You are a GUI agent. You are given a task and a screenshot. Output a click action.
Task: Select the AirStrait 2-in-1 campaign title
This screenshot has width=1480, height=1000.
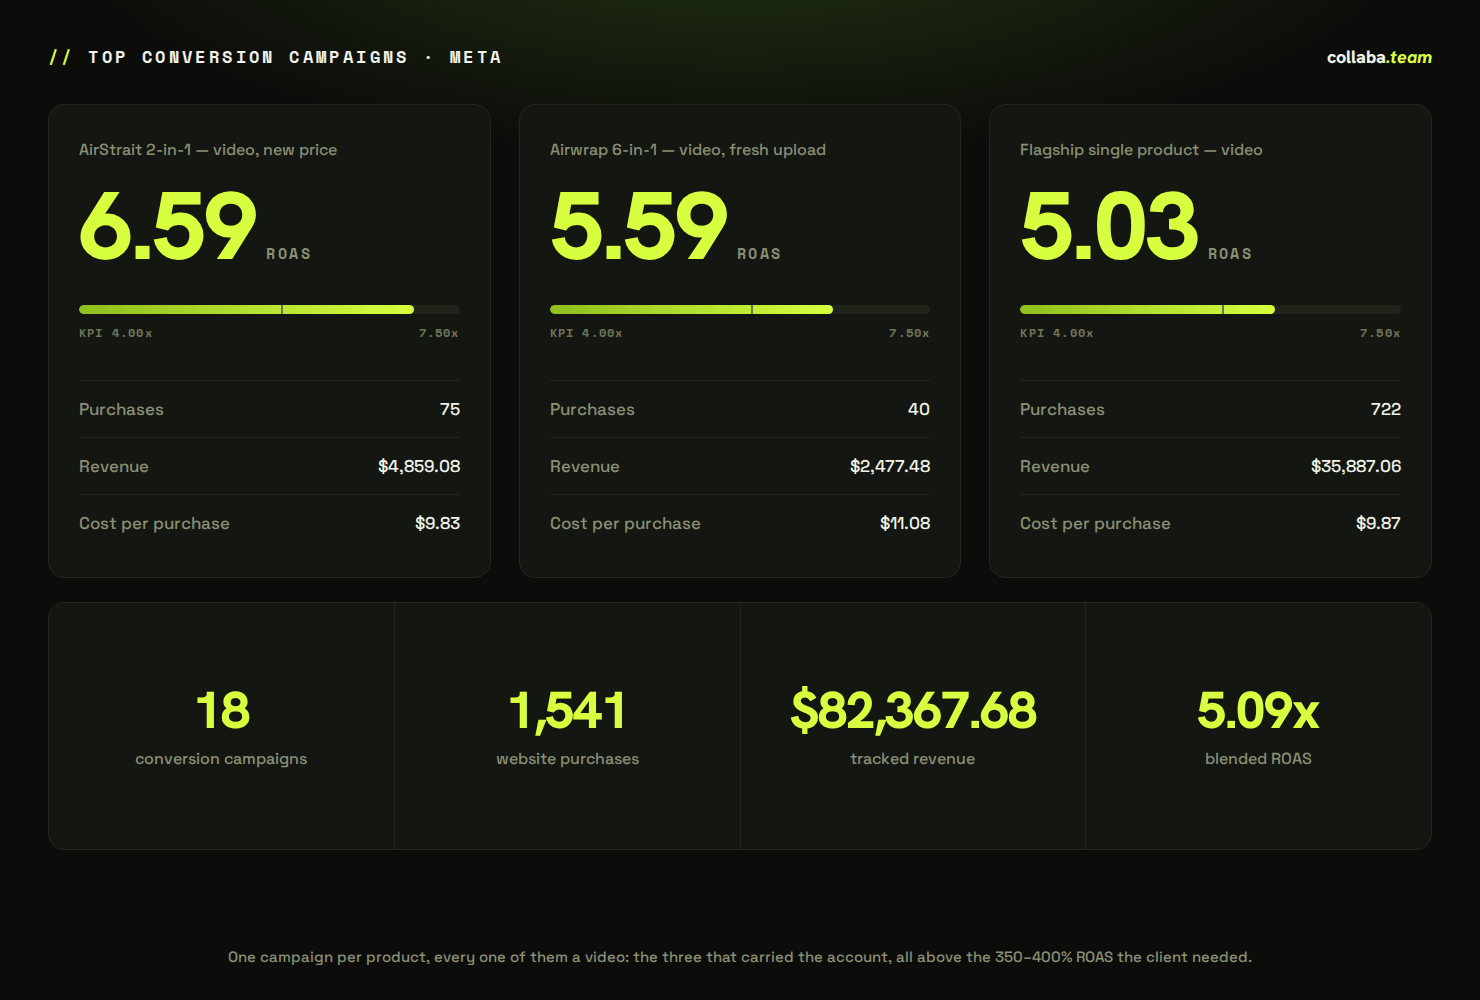pyautogui.click(x=208, y=150)
